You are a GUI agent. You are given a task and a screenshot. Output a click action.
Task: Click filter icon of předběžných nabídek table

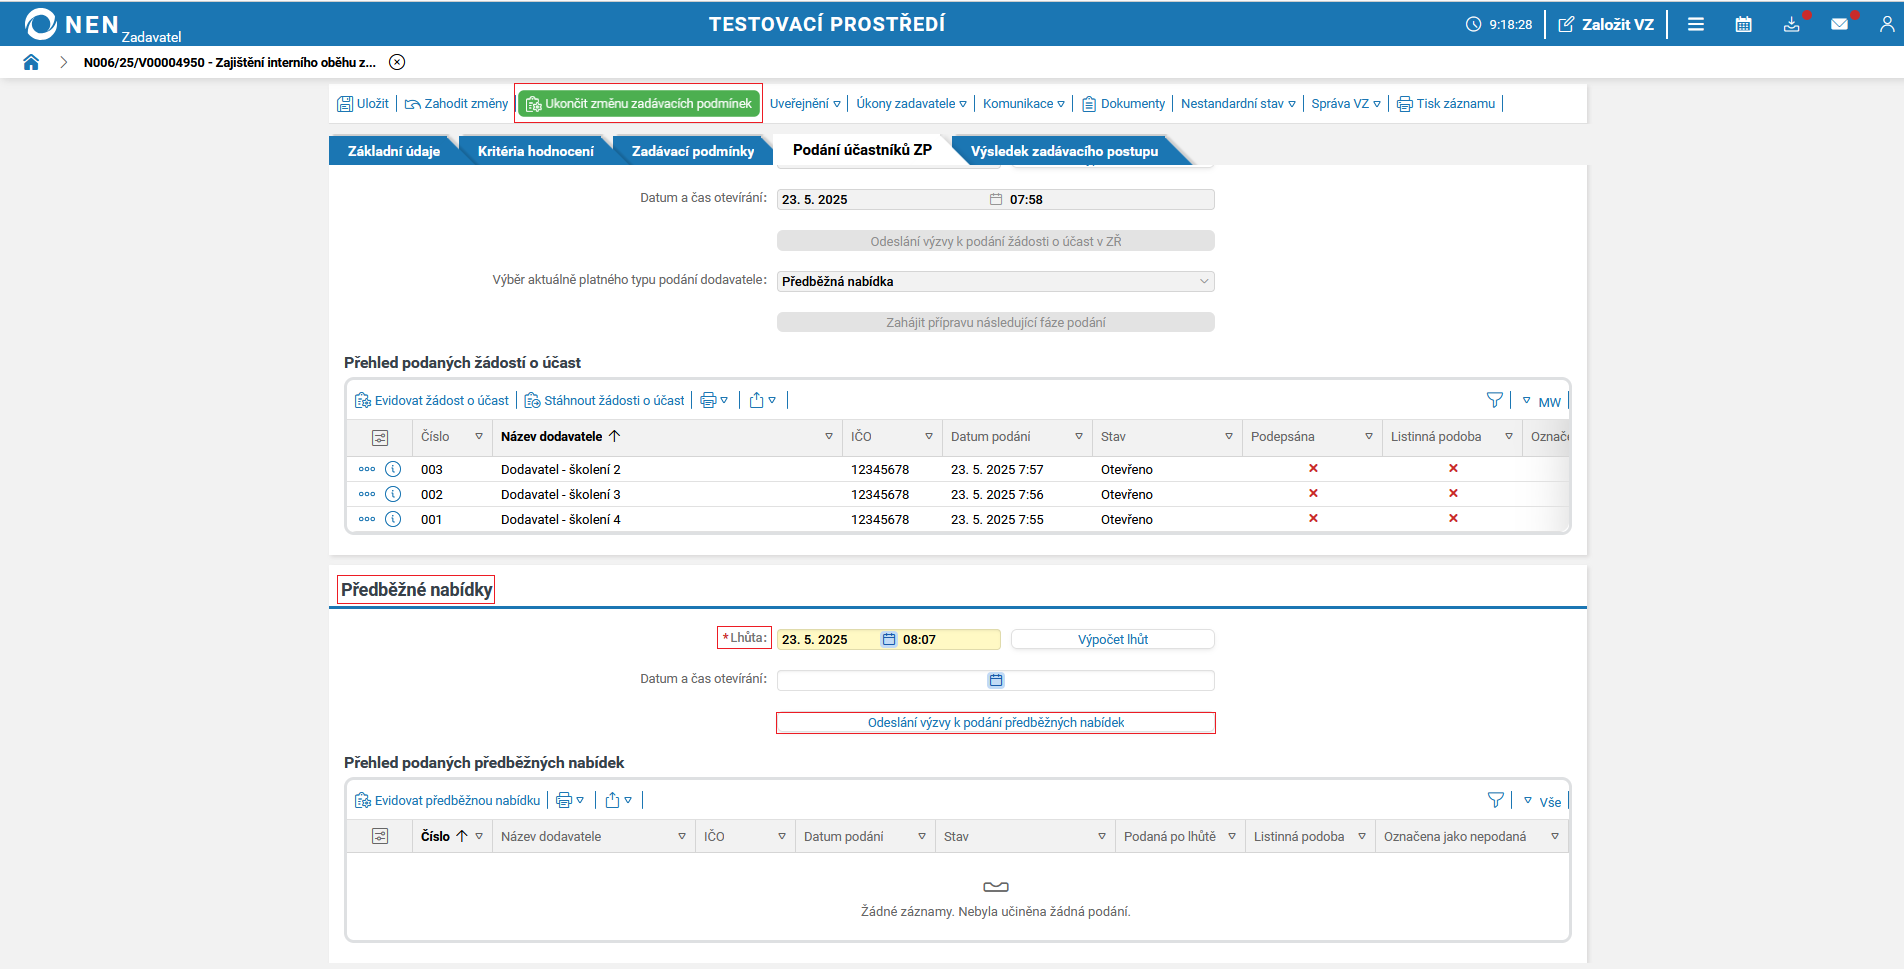(1496, 800)
